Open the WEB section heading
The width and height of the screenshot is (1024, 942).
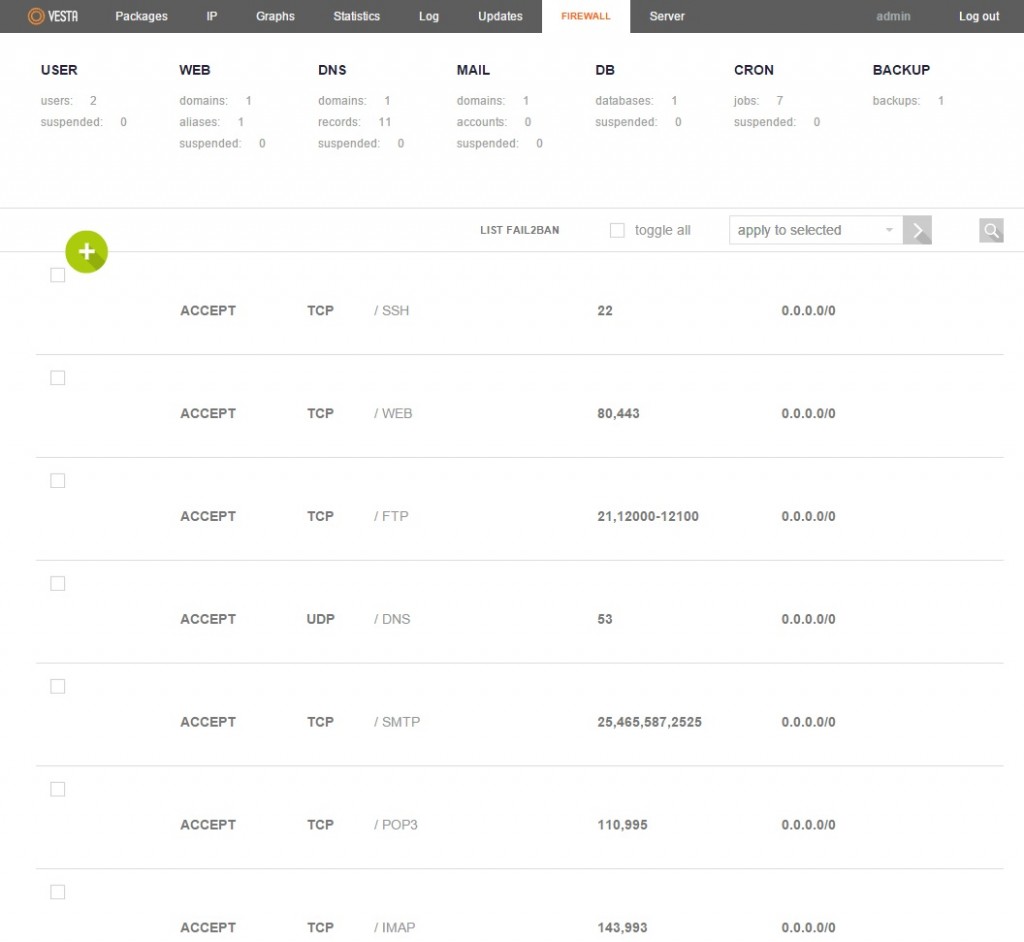194,70
